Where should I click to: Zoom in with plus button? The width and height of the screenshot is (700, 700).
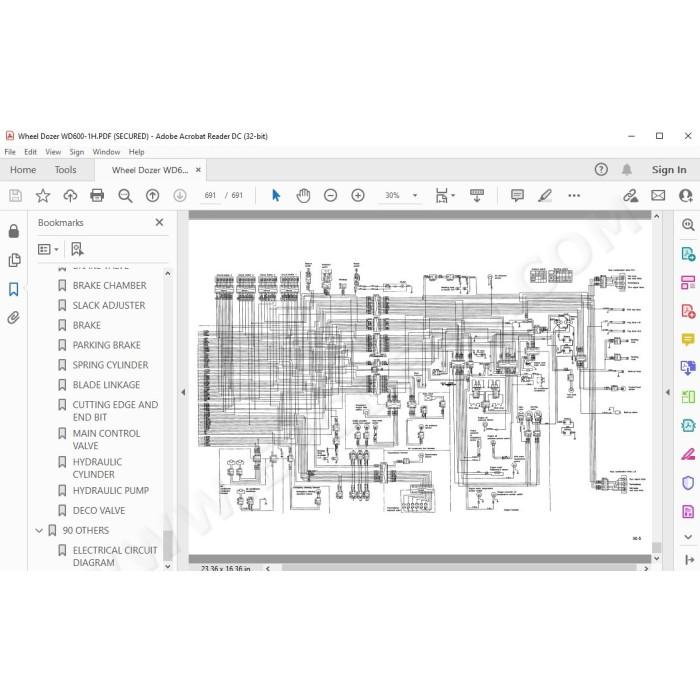coord(358,196)
